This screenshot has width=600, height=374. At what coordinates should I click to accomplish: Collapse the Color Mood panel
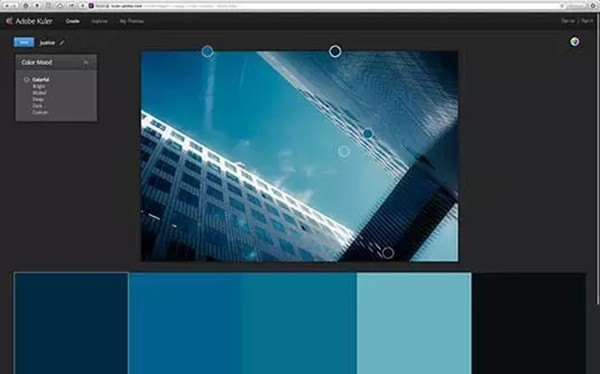(x=86, y=62)
